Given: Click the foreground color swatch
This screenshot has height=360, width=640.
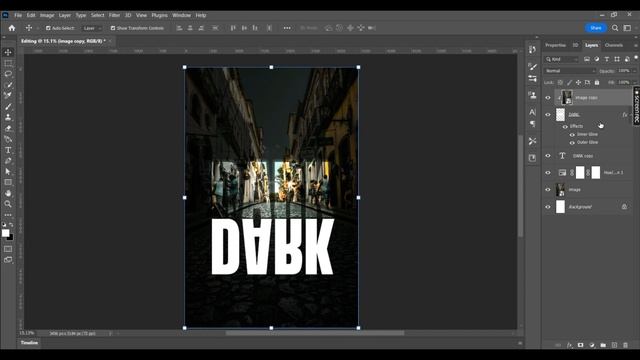Looking at the screenshot, I should coord(5,233).
